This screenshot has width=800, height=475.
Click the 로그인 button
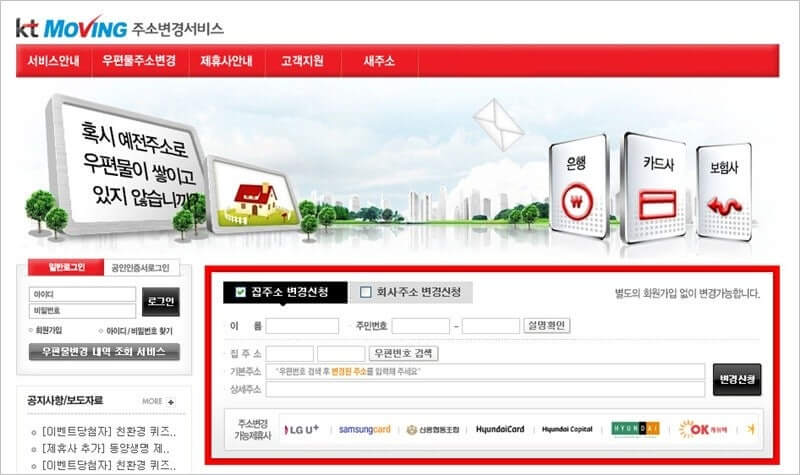point(161,302)
